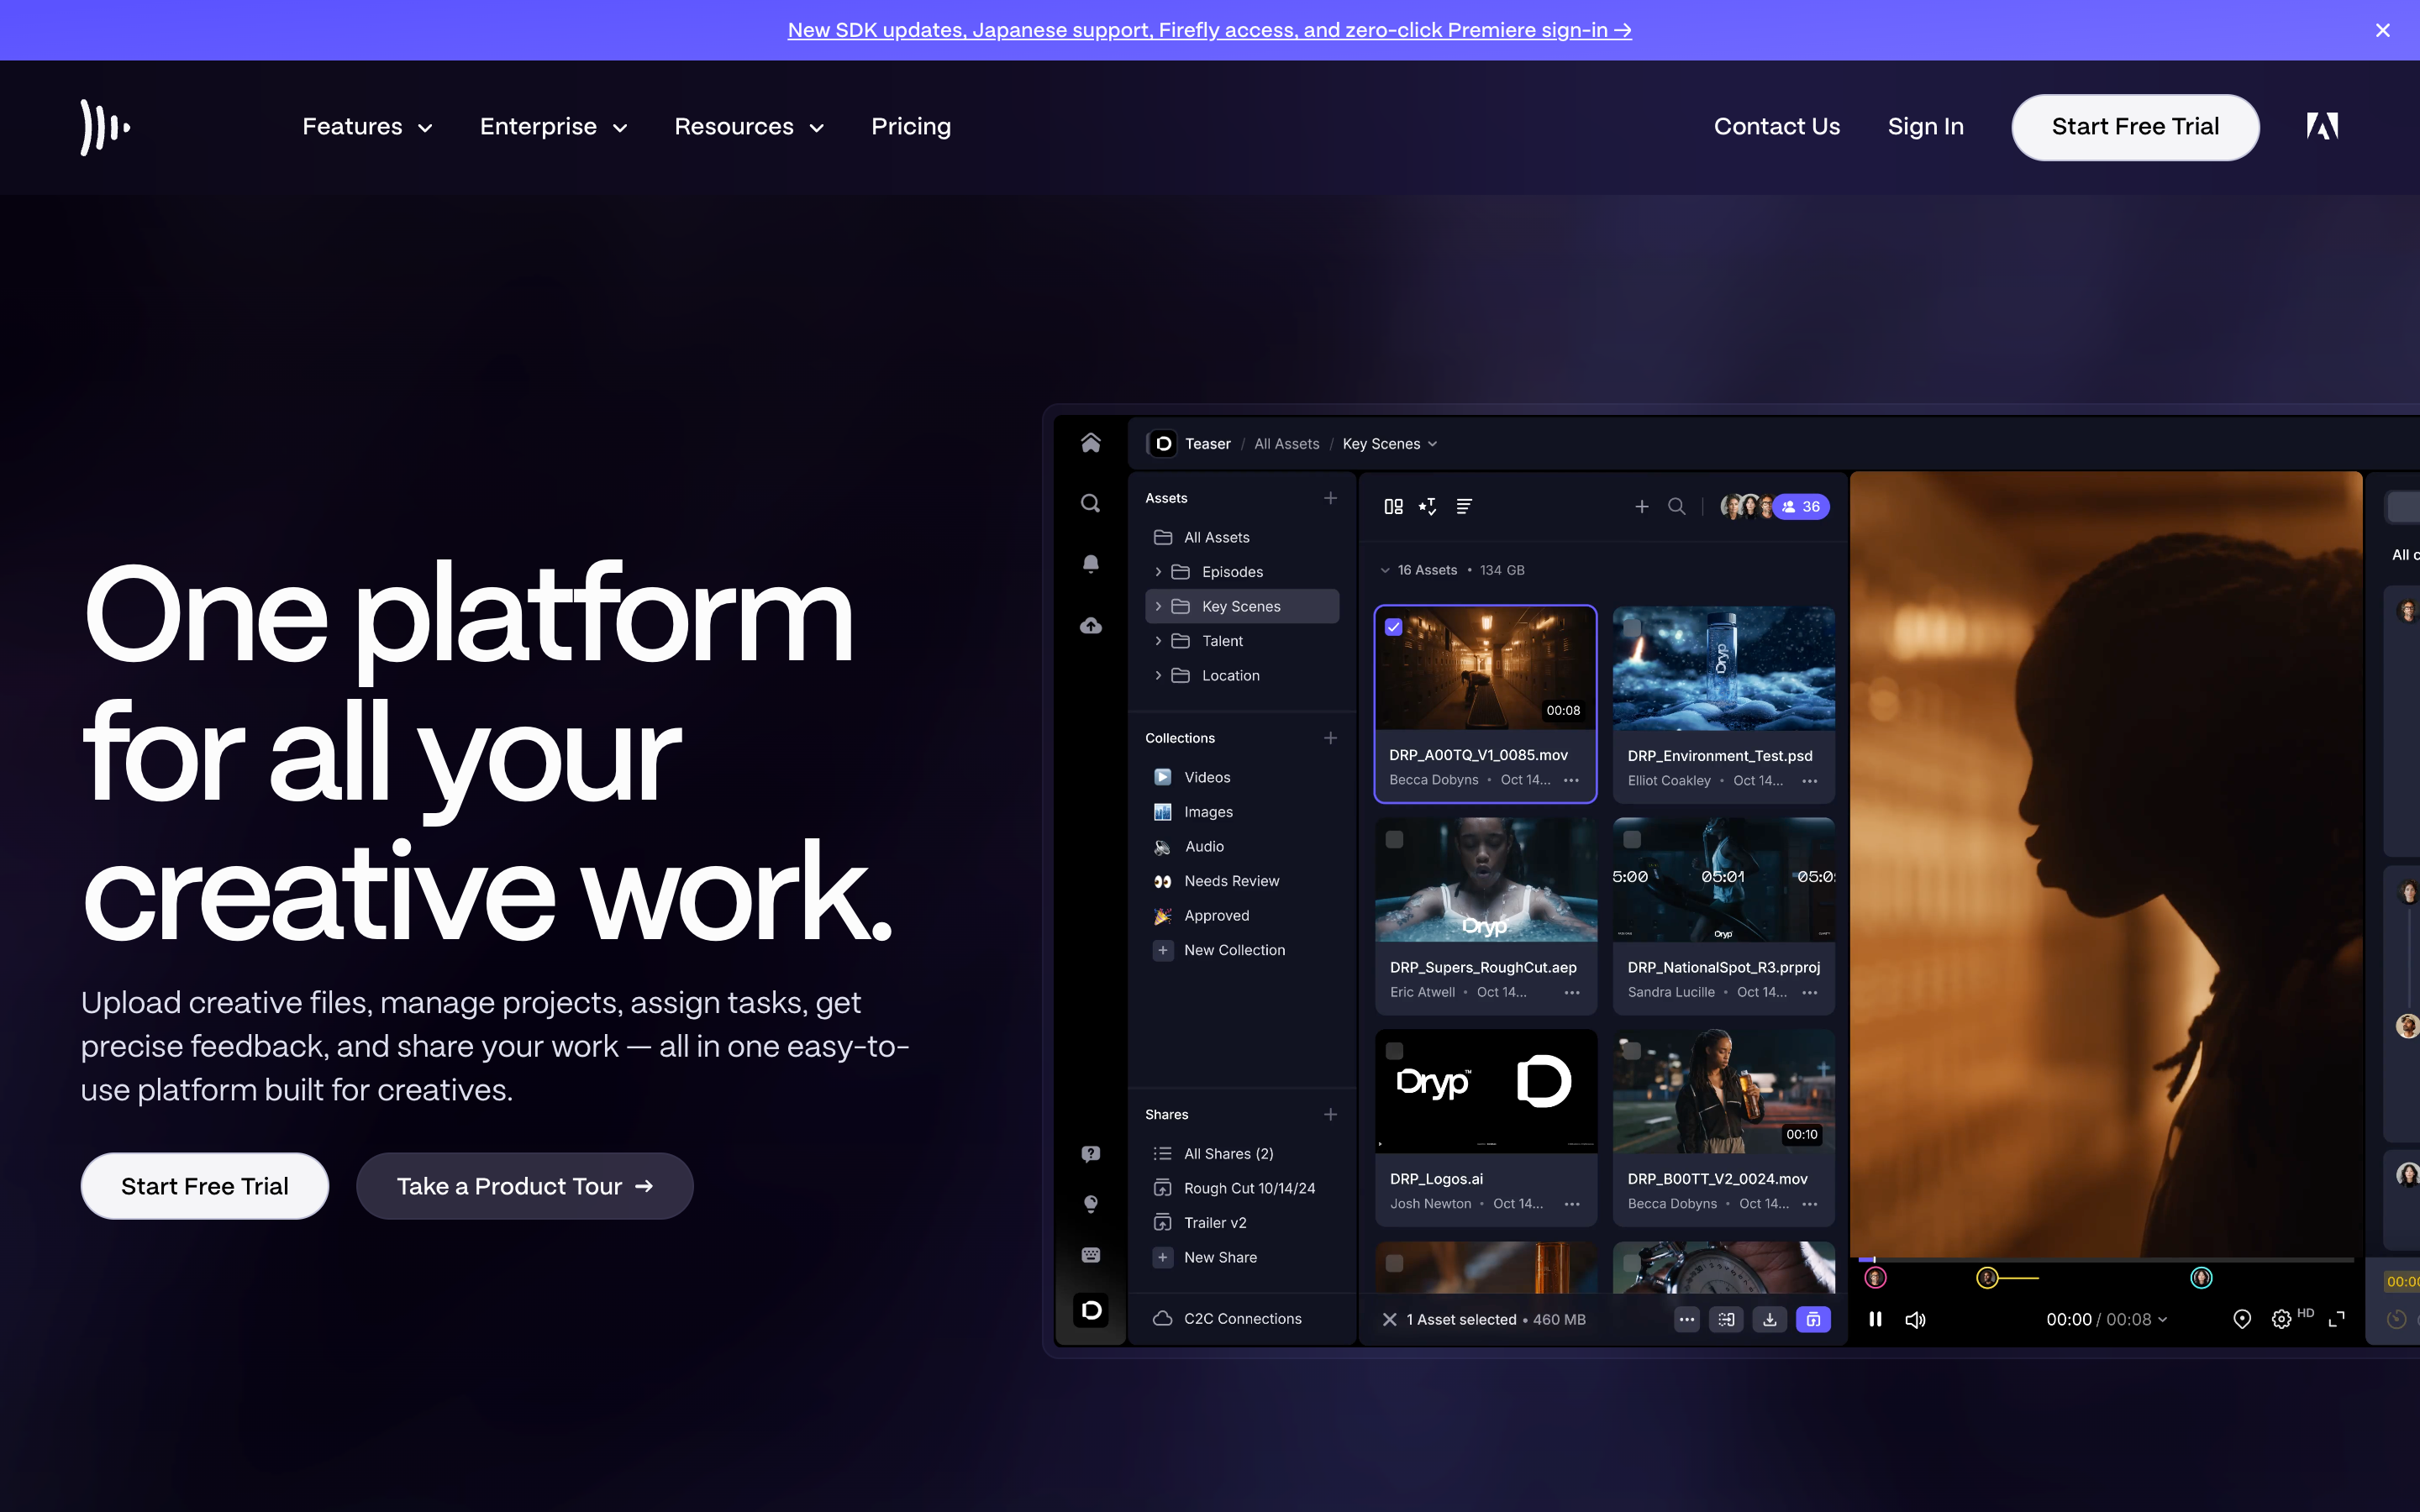Download the selected asset
2420x1512 pixels.
point(1769,1320)
